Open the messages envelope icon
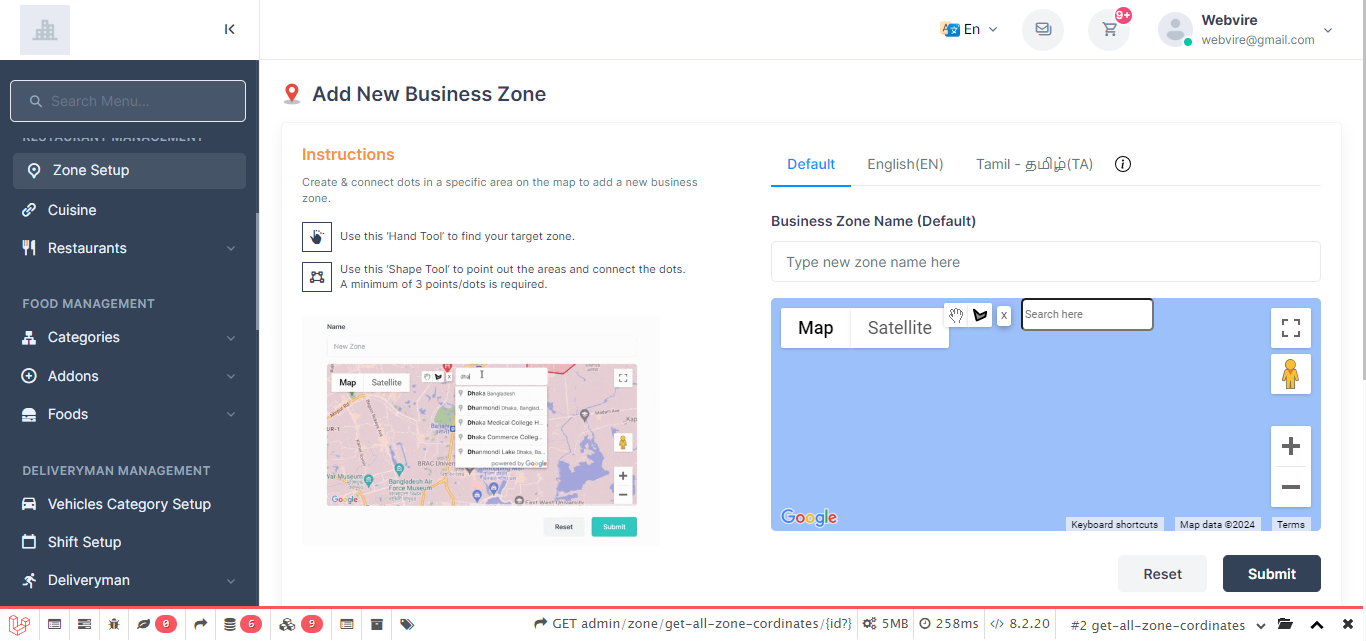Image resolution: width=1366 pixels, height=641 pixels. point(1043,29)
